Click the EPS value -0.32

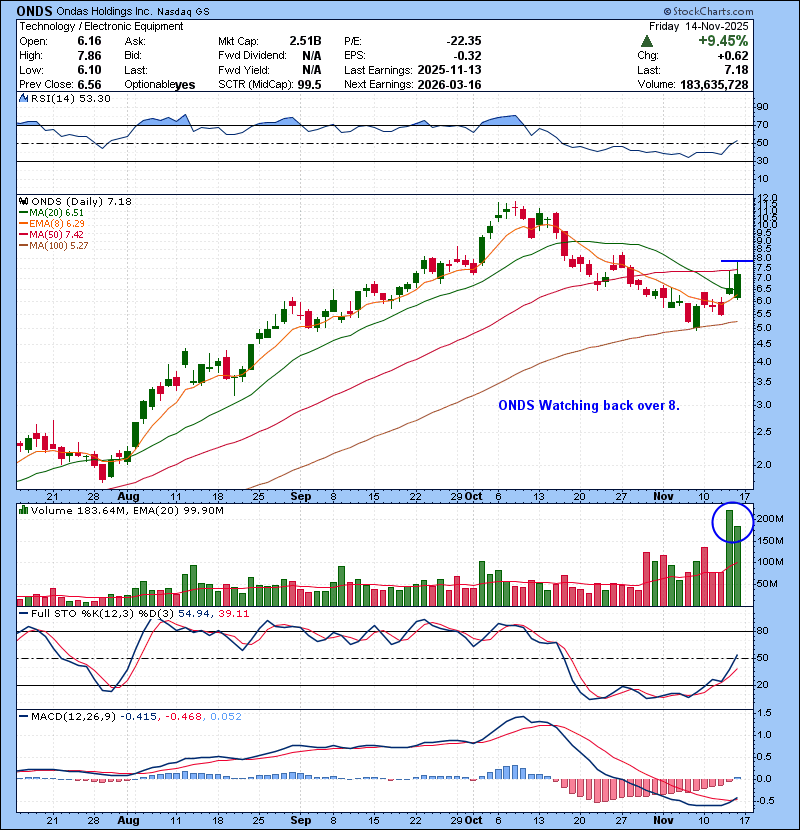click(x=468, y=56)
